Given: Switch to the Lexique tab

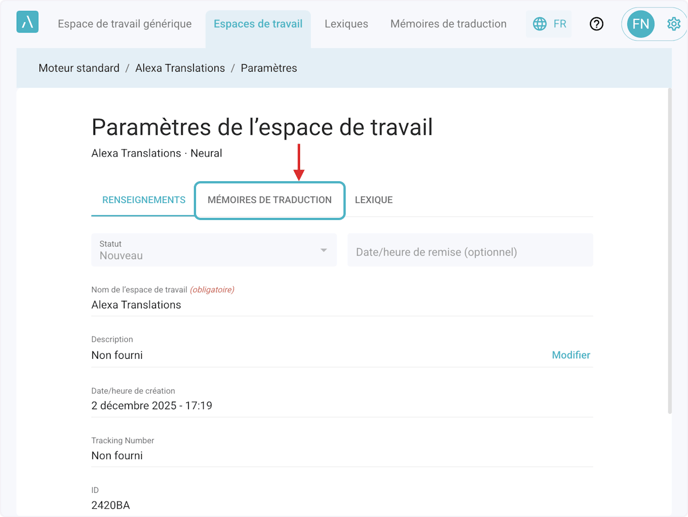Looking at the screenshot, I should (x=373, y=200).
